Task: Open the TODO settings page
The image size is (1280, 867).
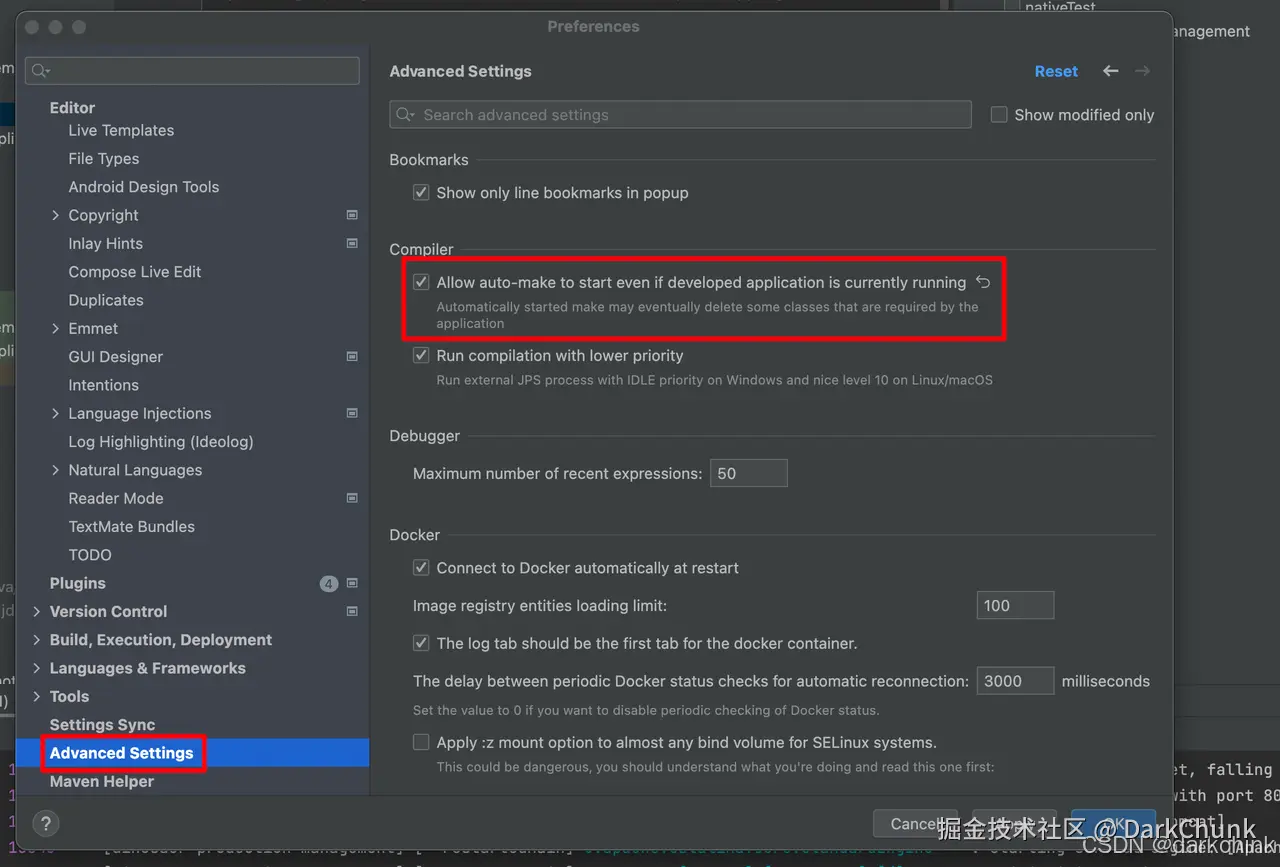Action: (x=90, y=555)
